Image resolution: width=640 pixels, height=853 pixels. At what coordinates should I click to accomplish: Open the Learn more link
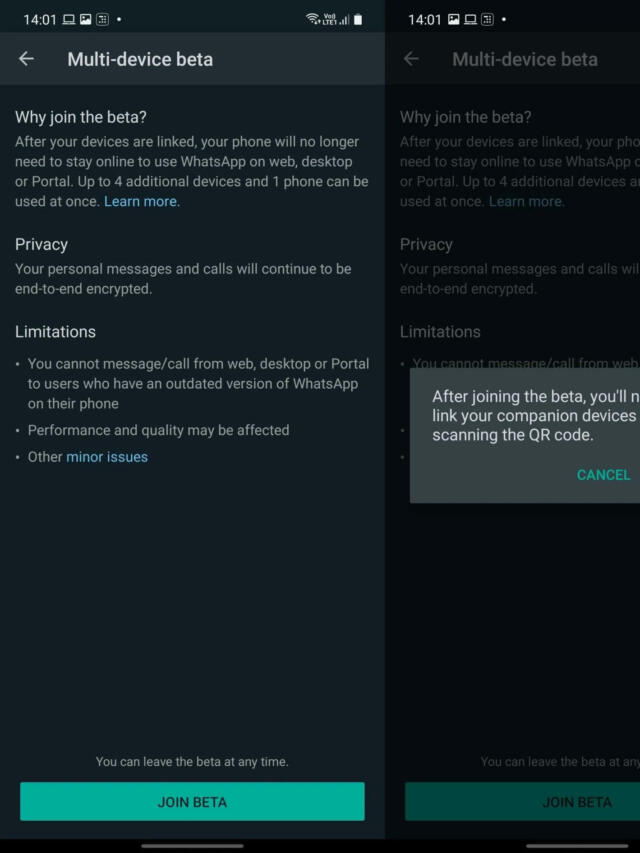(140, 201)
